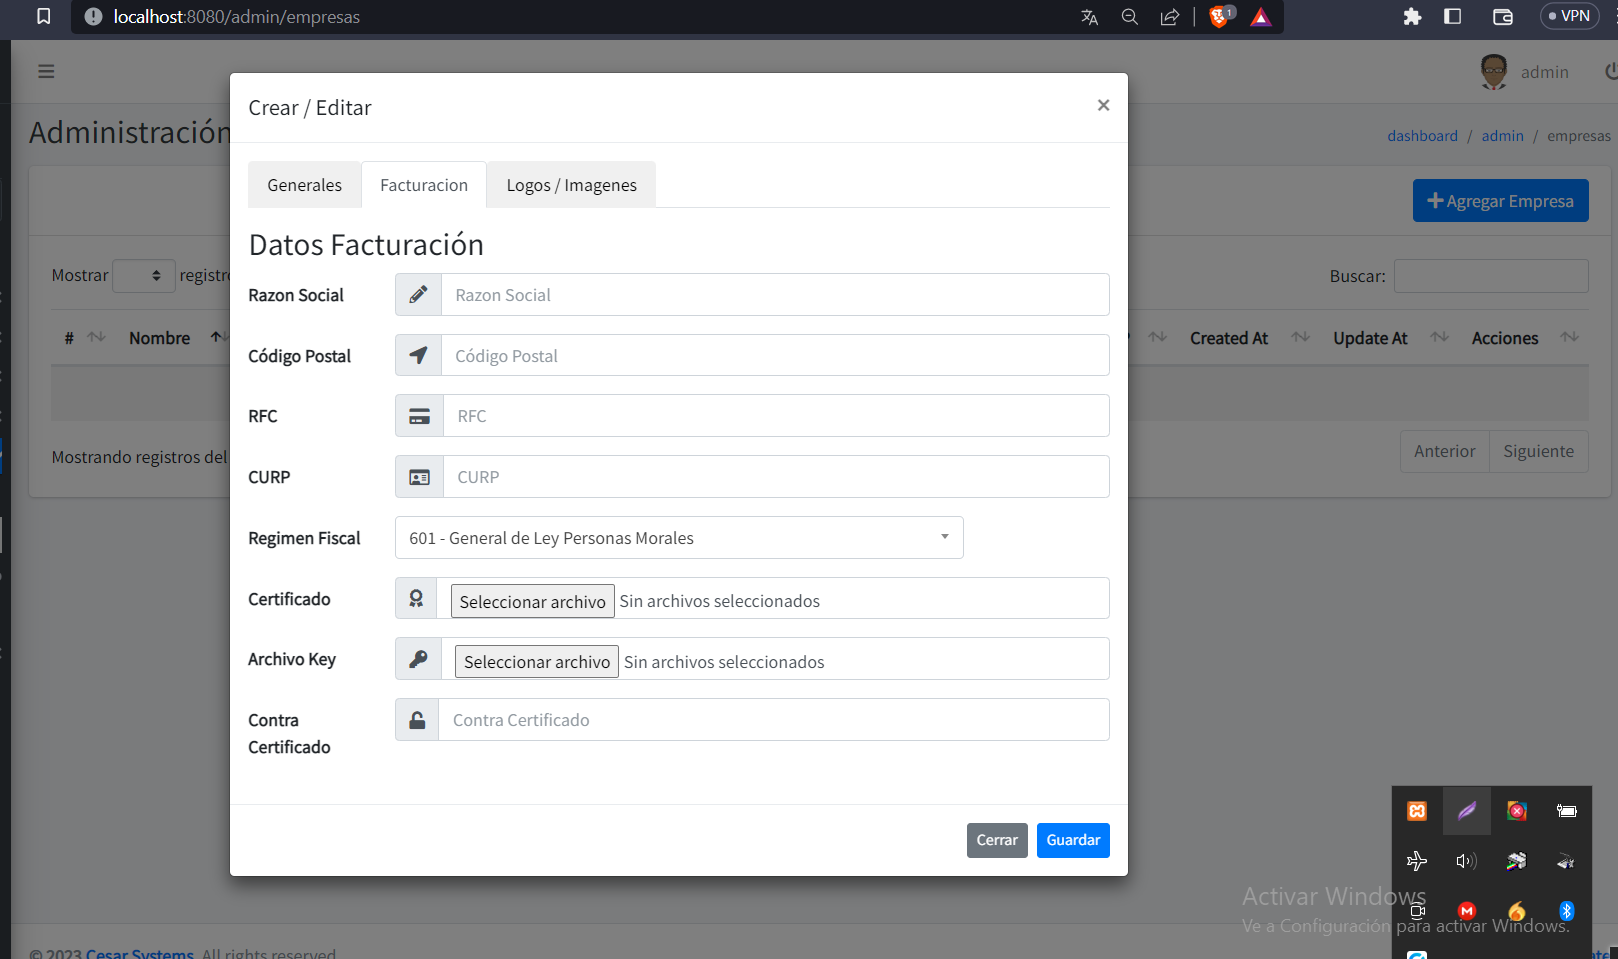Open the browser zoom magnifier icon
The width and height of the screenshot is (1618, 959).
(x=1129, y=17)
